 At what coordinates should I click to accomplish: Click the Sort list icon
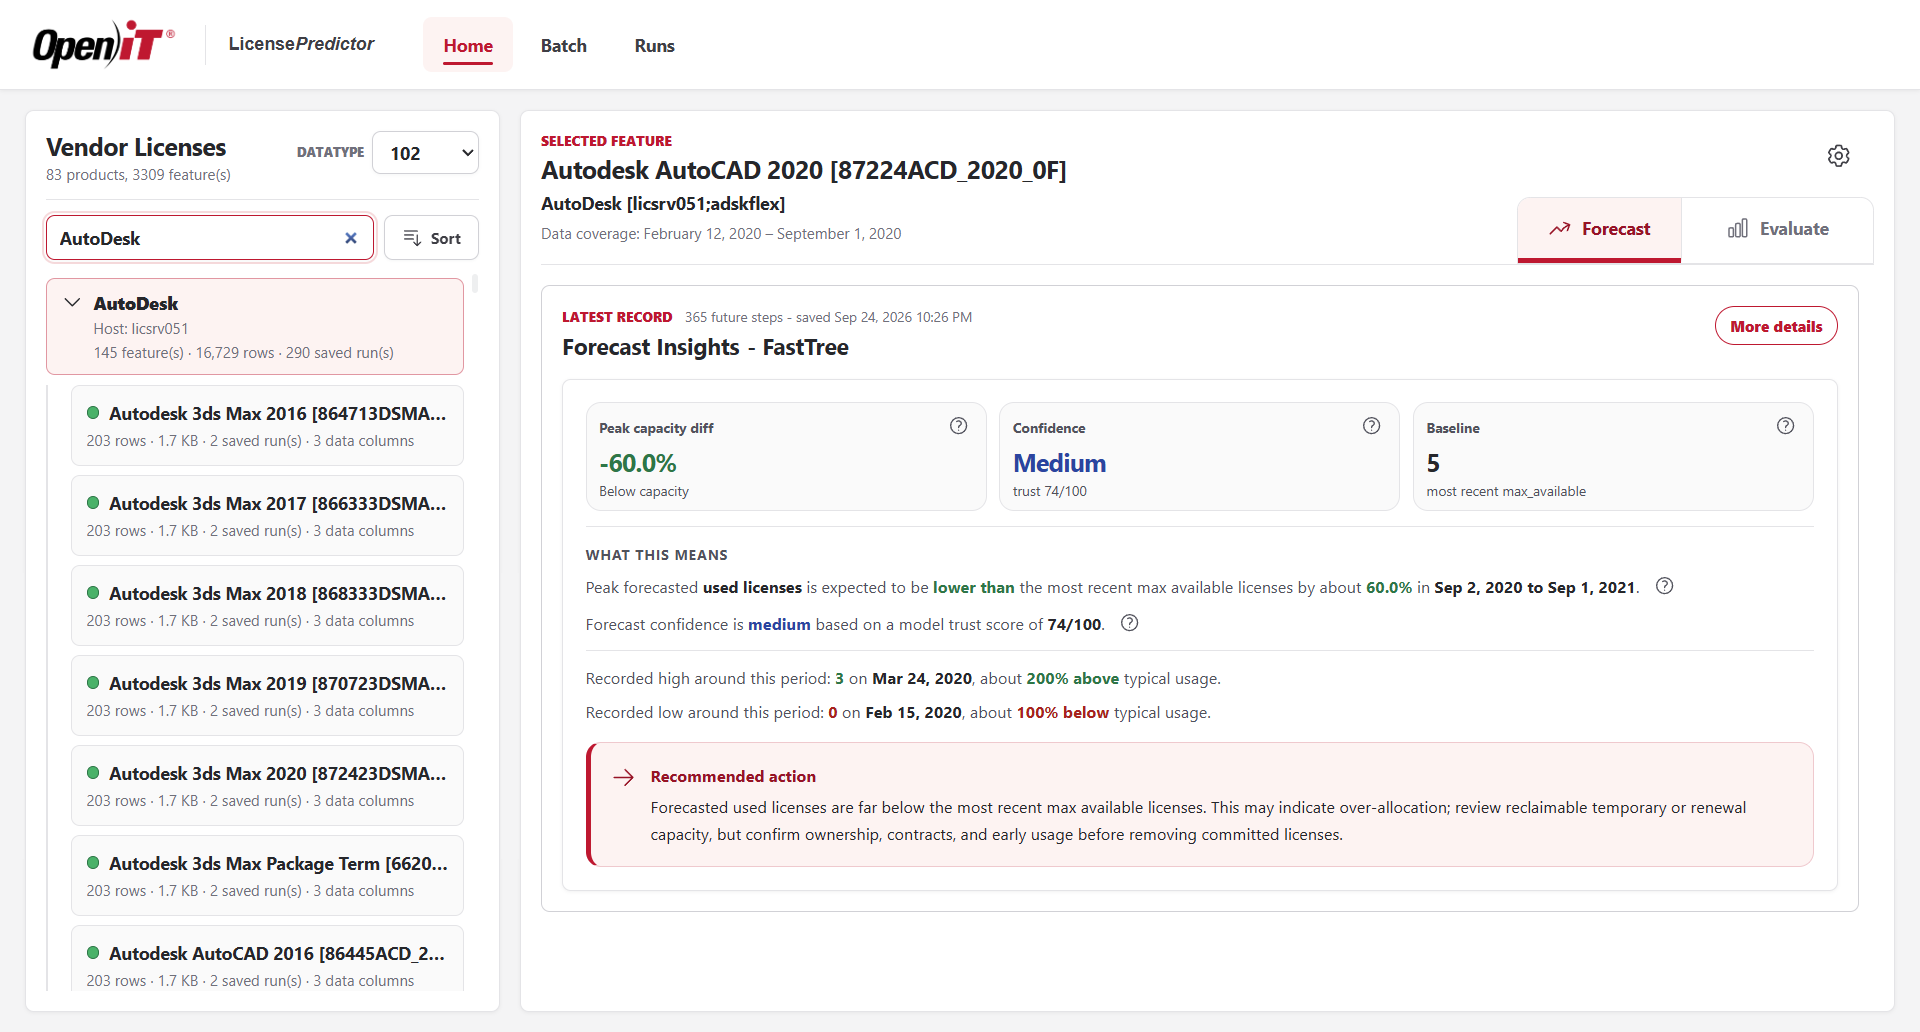pyautogui.click(x=412, y=238)
